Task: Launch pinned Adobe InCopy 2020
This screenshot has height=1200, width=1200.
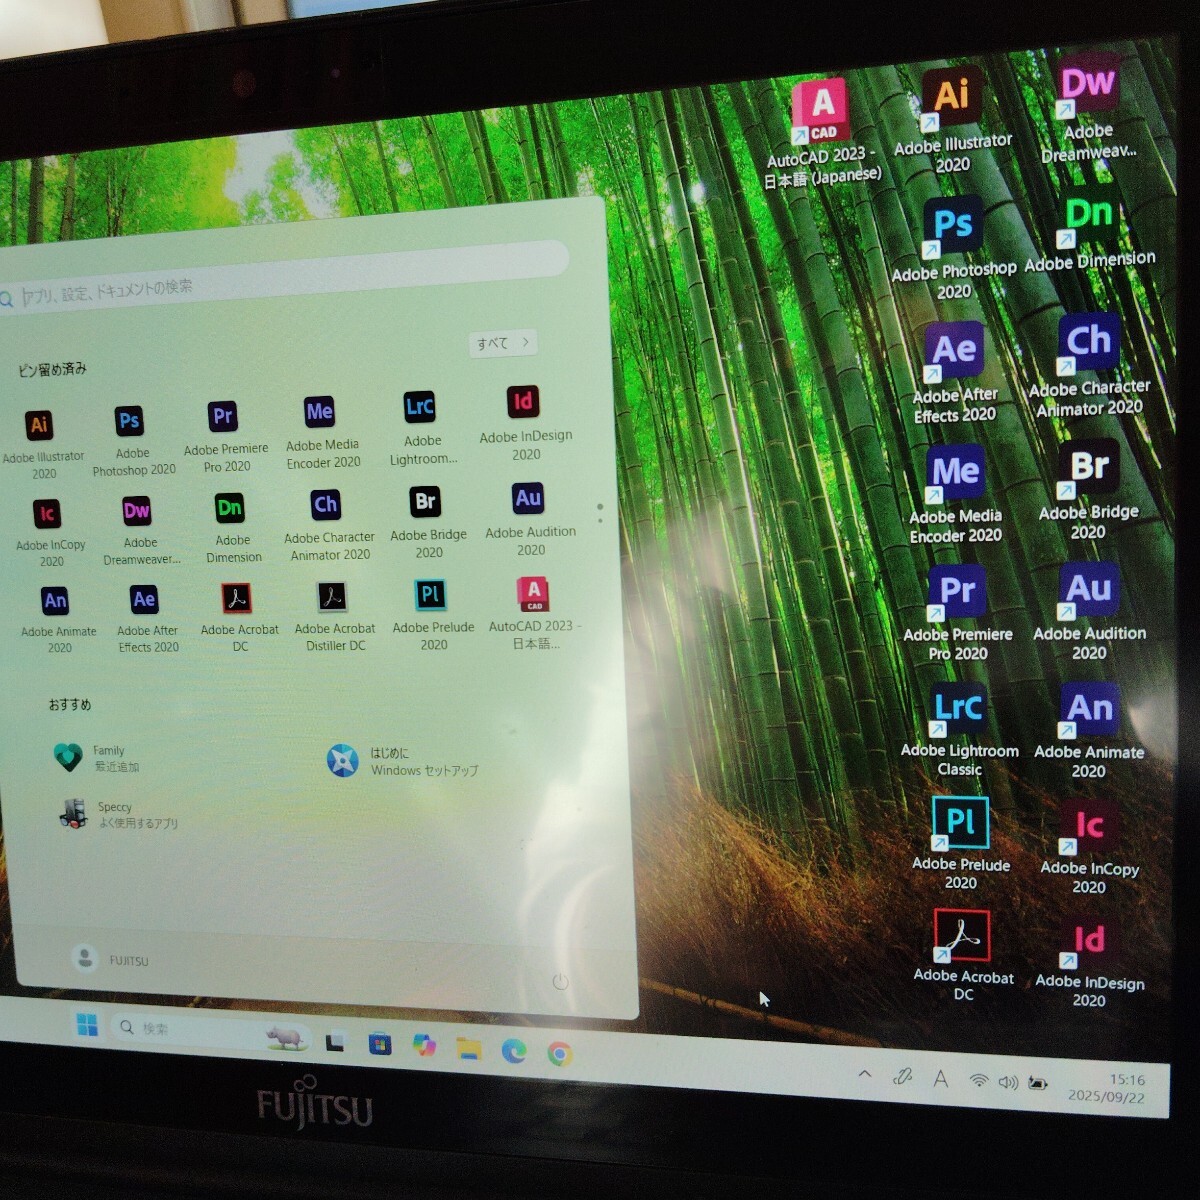Action: pyautogui.click(x=49, y=533)
